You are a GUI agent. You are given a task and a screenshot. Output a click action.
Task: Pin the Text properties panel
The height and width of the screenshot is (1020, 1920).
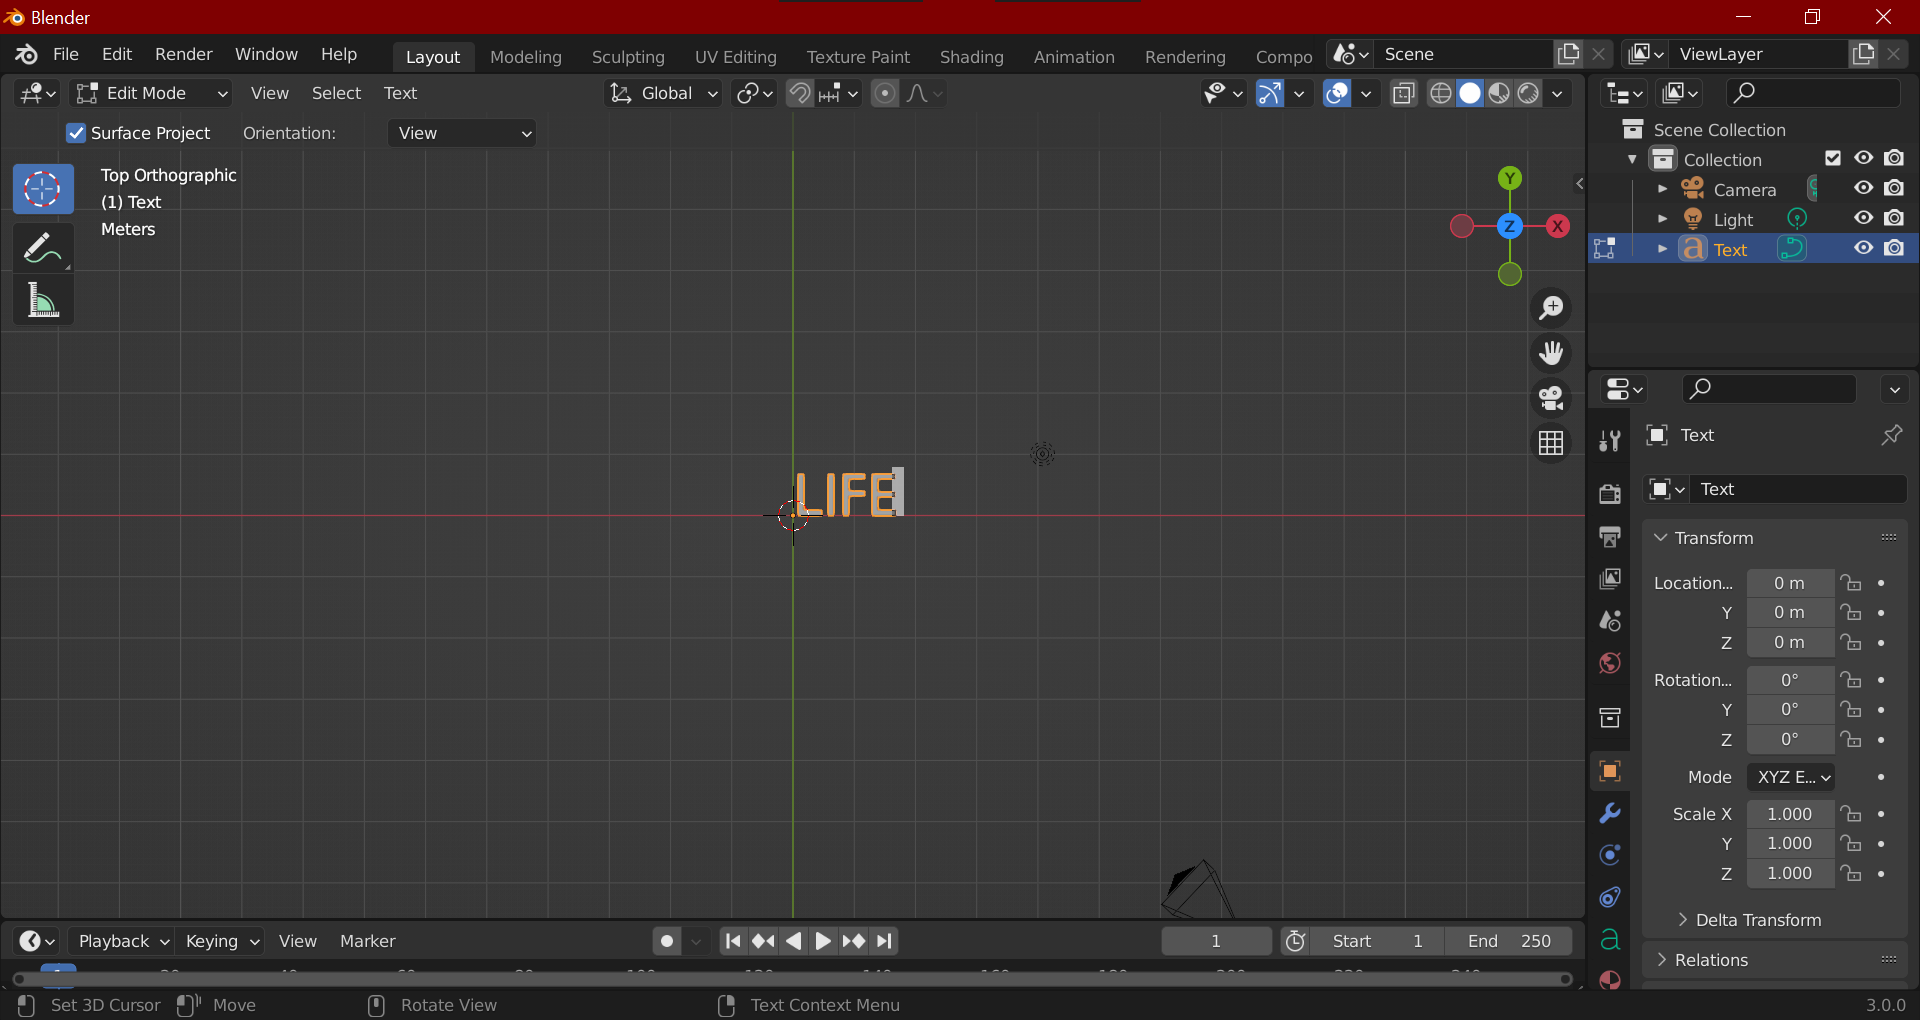(x=1891, y=435)
